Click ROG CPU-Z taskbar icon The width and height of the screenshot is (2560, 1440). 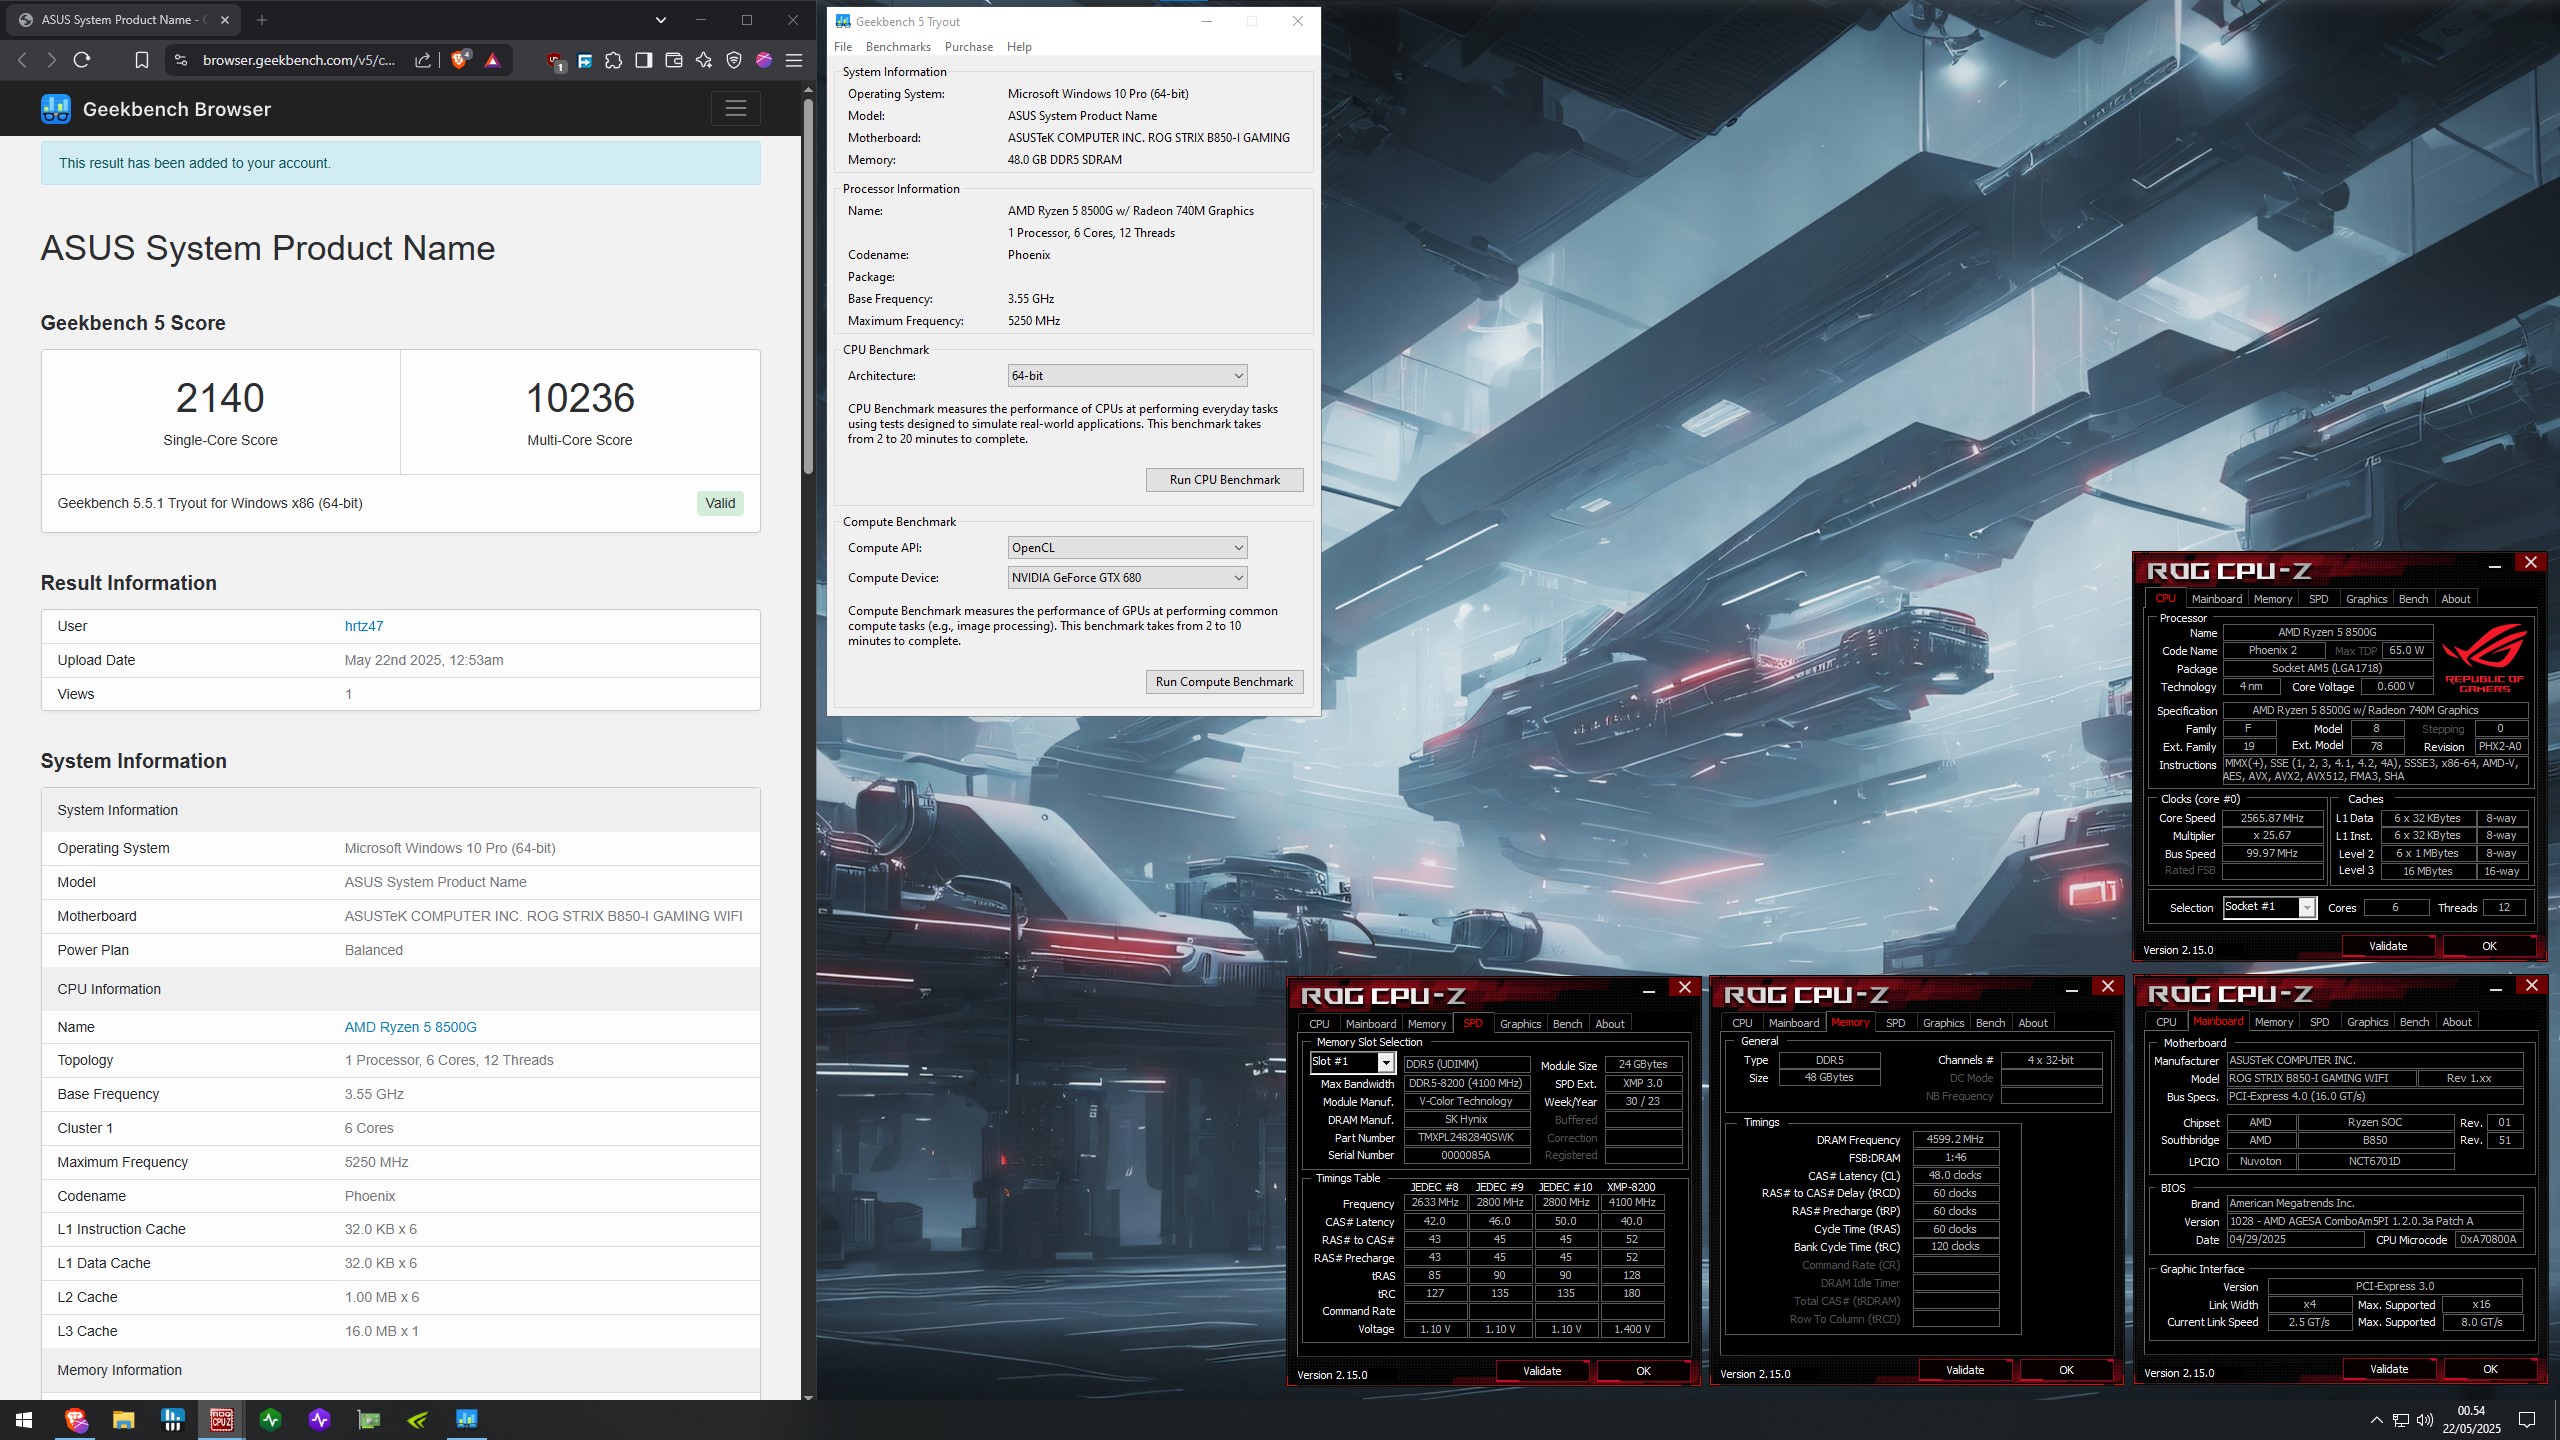221,1419
